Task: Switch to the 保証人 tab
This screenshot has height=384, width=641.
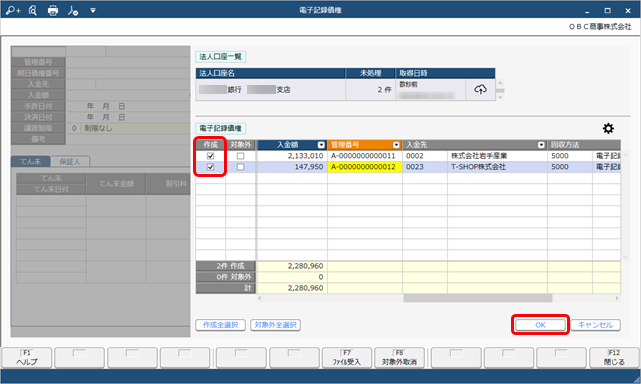Action: pos(70,162)
